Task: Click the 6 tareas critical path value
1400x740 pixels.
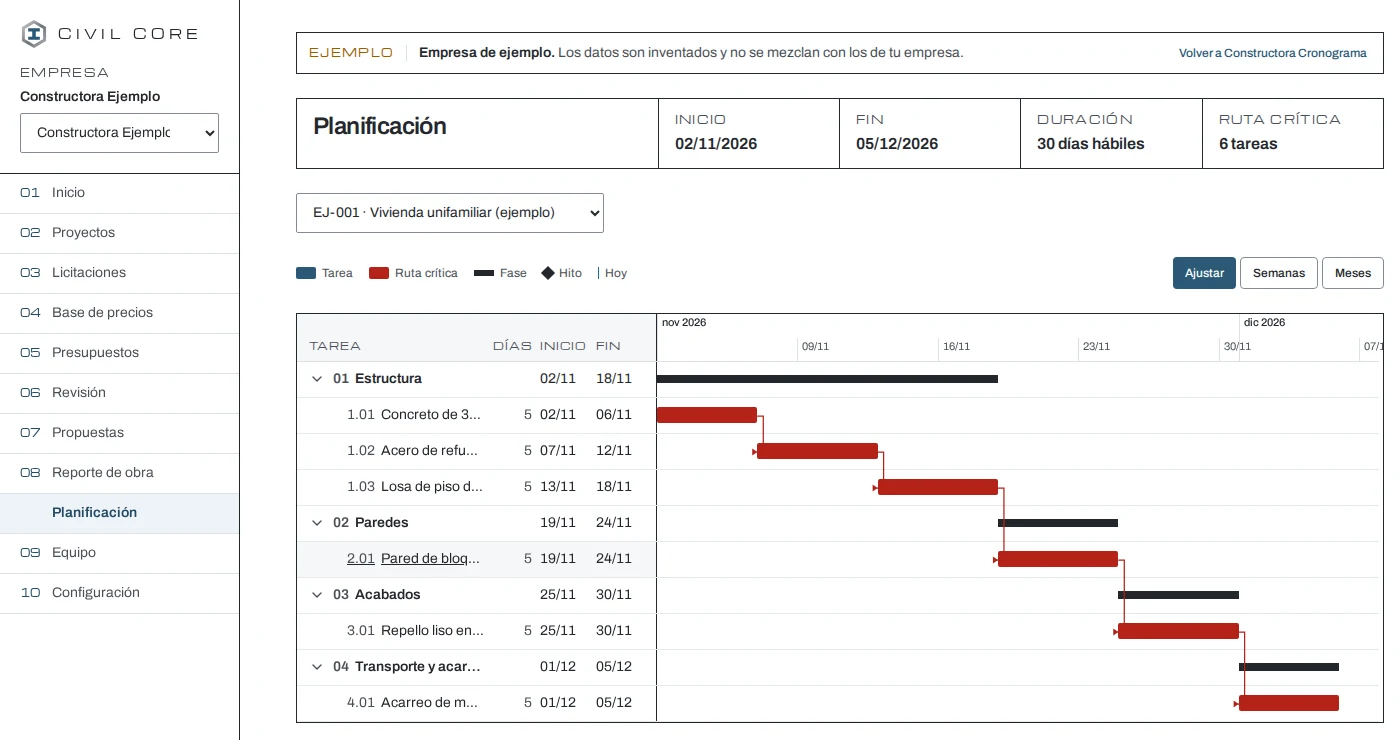Action: [x=1248, y=144]
